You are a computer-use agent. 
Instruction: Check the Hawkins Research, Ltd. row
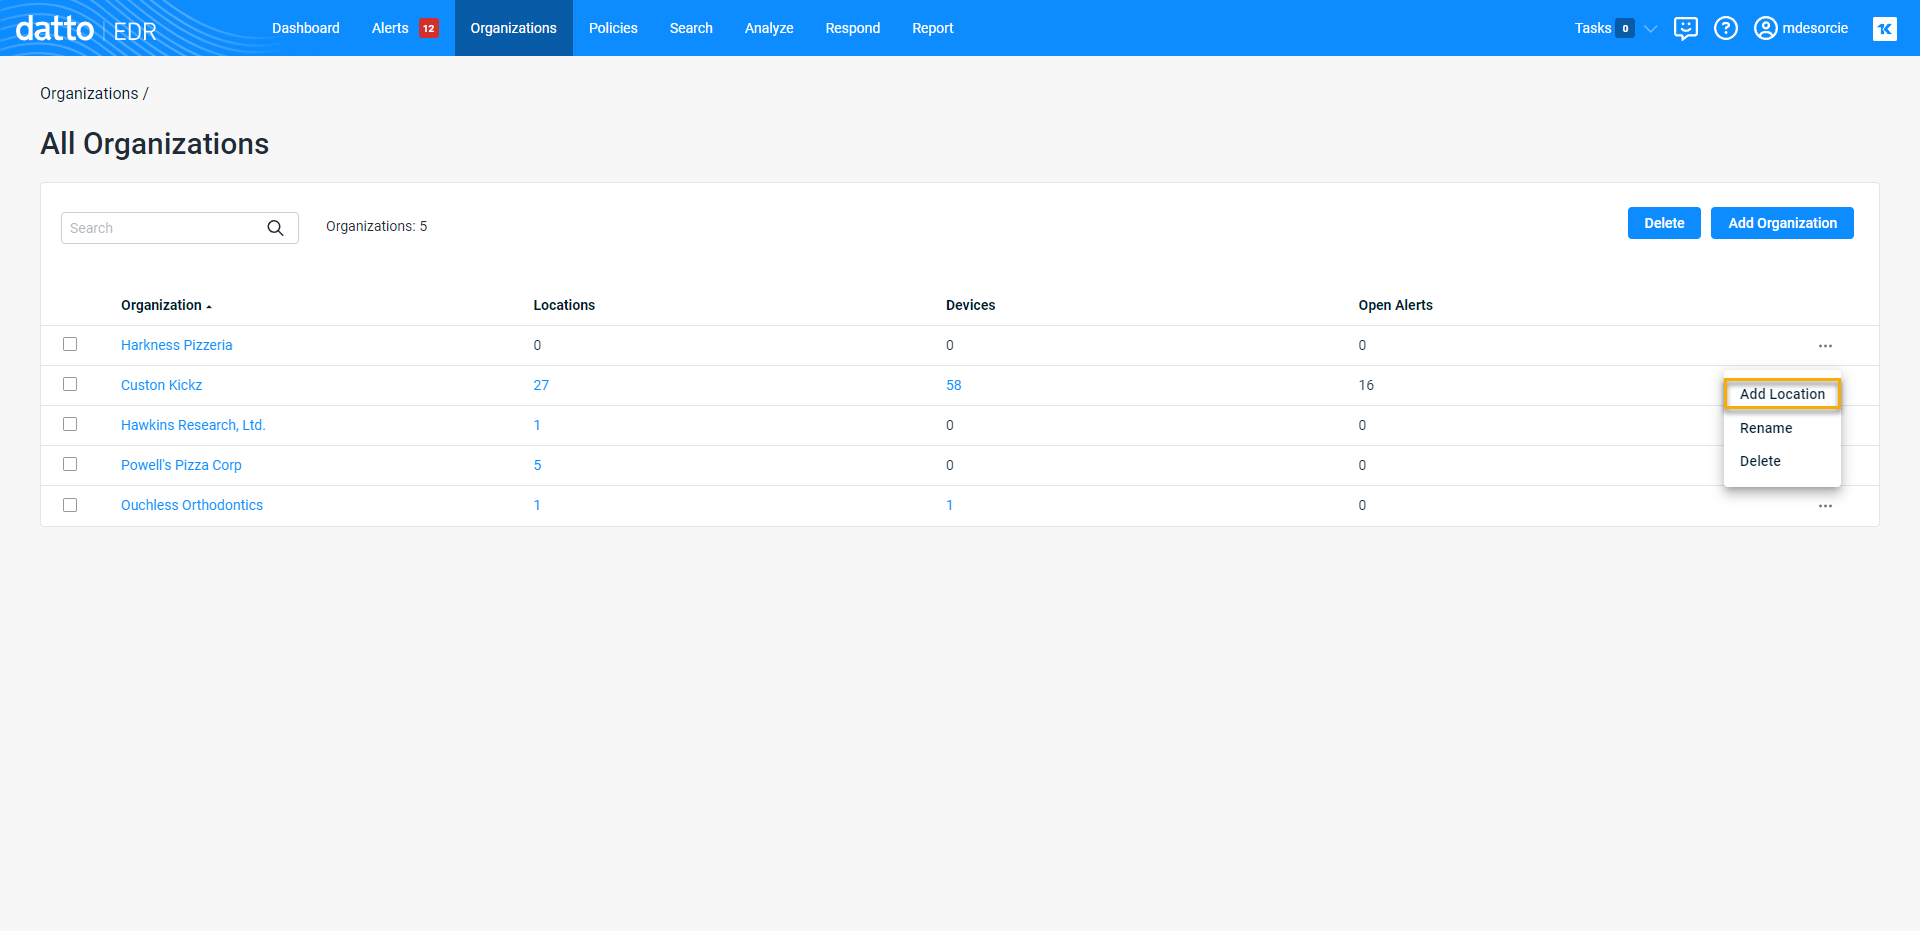pyautogui.click(x=70, y=424)
